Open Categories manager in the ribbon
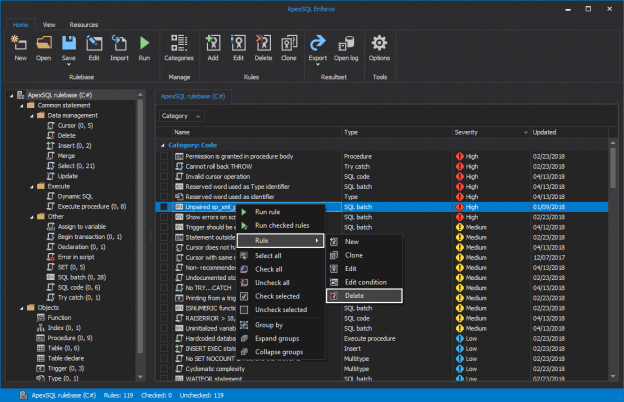This screenshot has height=402, width=624. point(179,47)
